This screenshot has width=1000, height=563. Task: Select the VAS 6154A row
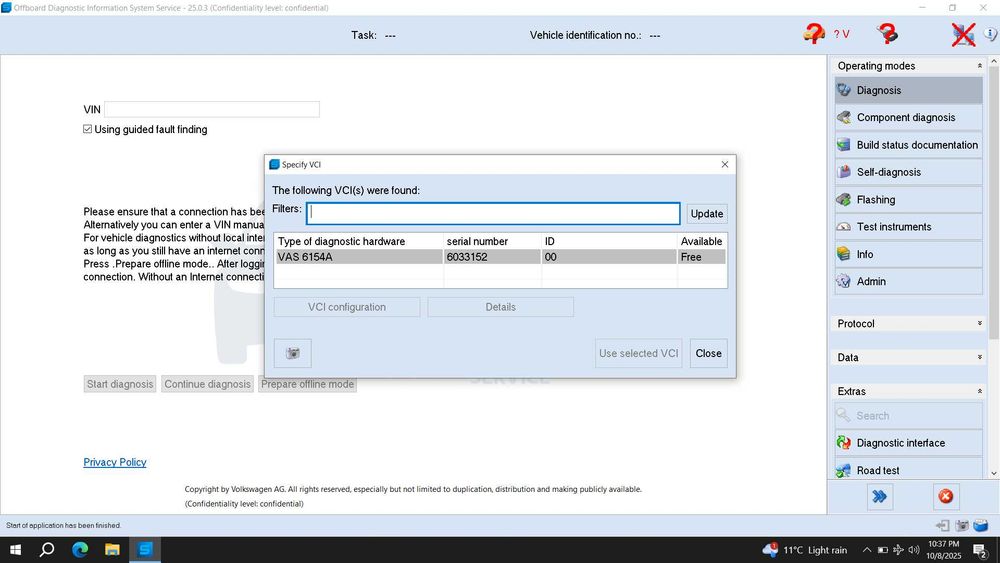501,257
